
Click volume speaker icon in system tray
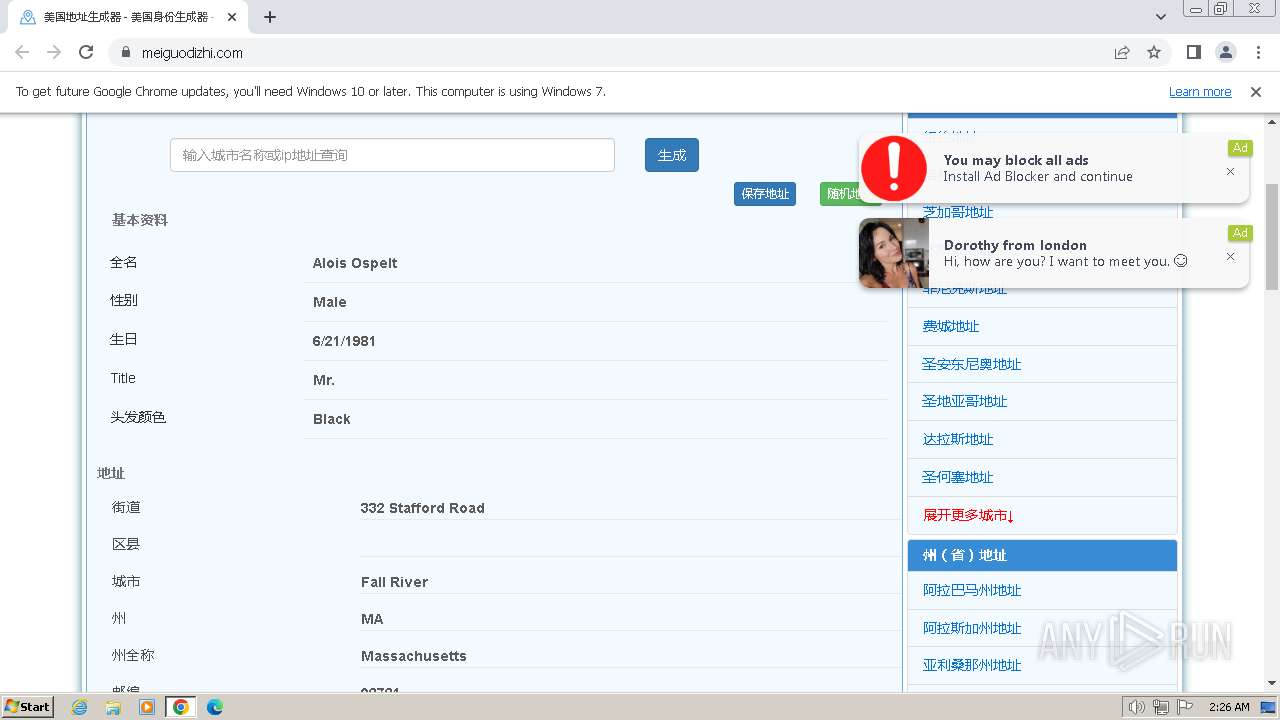(x=1136, y=707)
